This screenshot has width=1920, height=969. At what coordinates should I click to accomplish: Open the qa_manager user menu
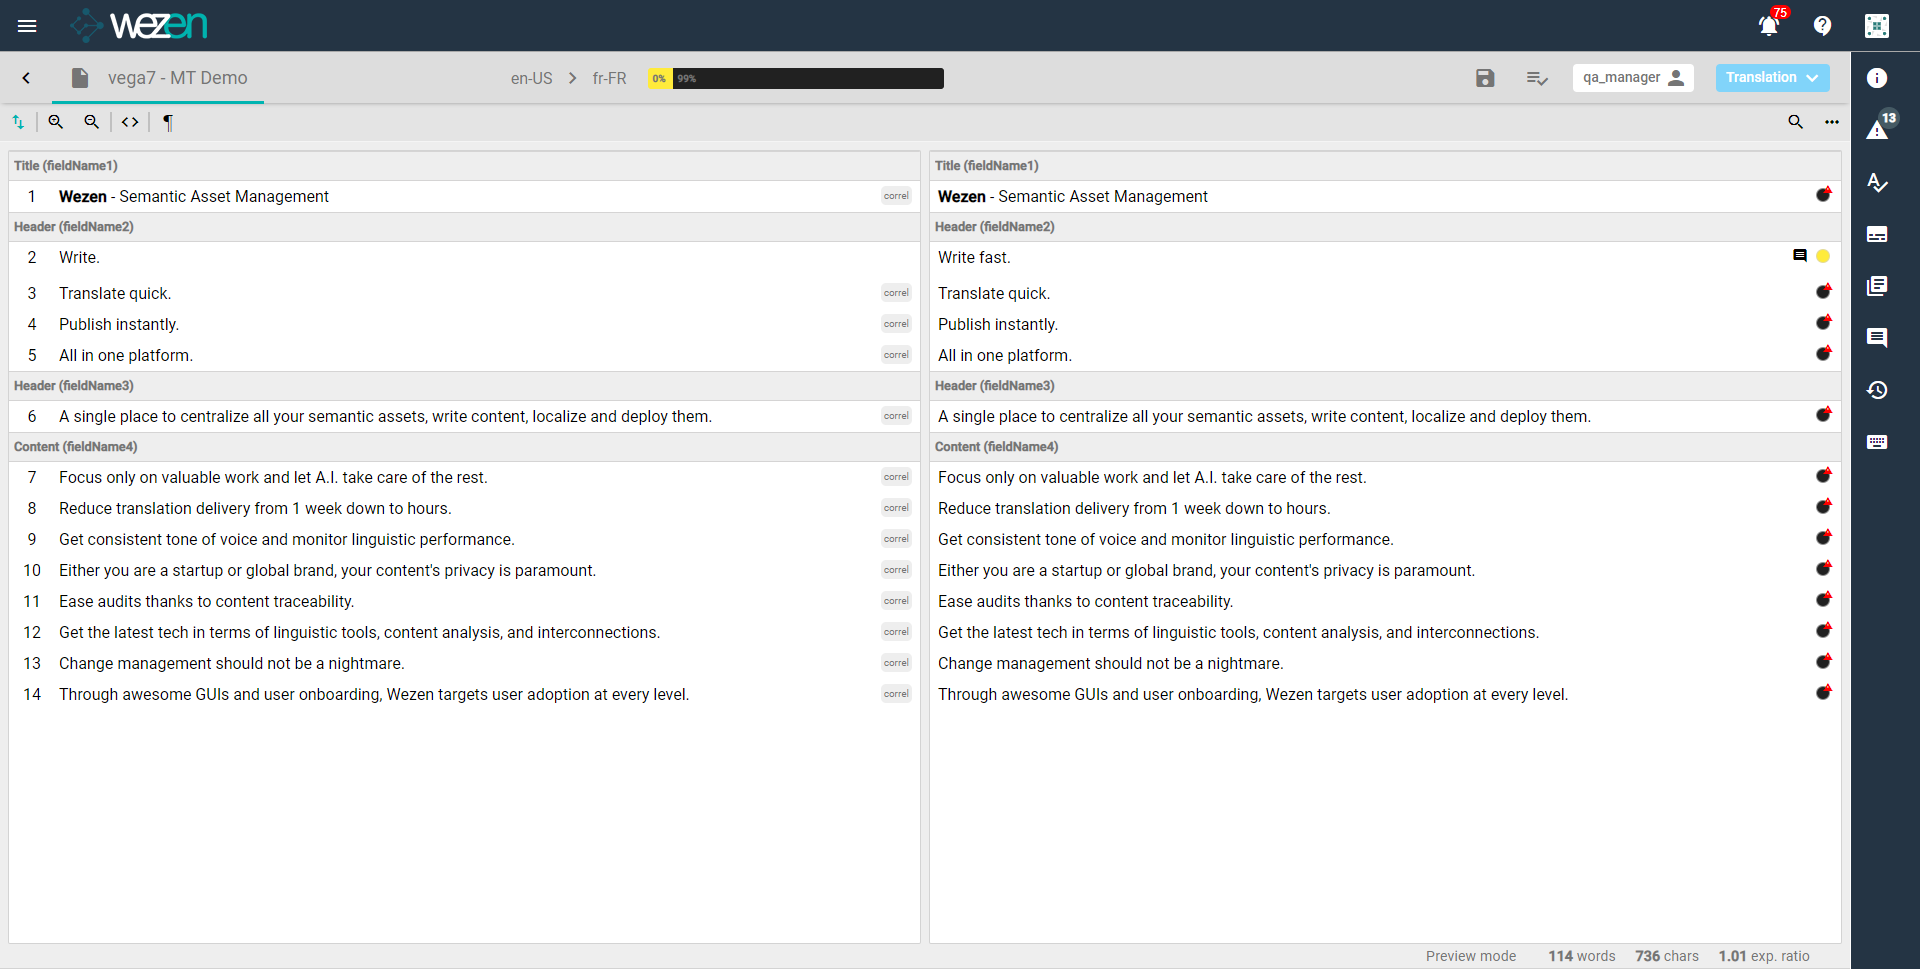click(1633, 78)
